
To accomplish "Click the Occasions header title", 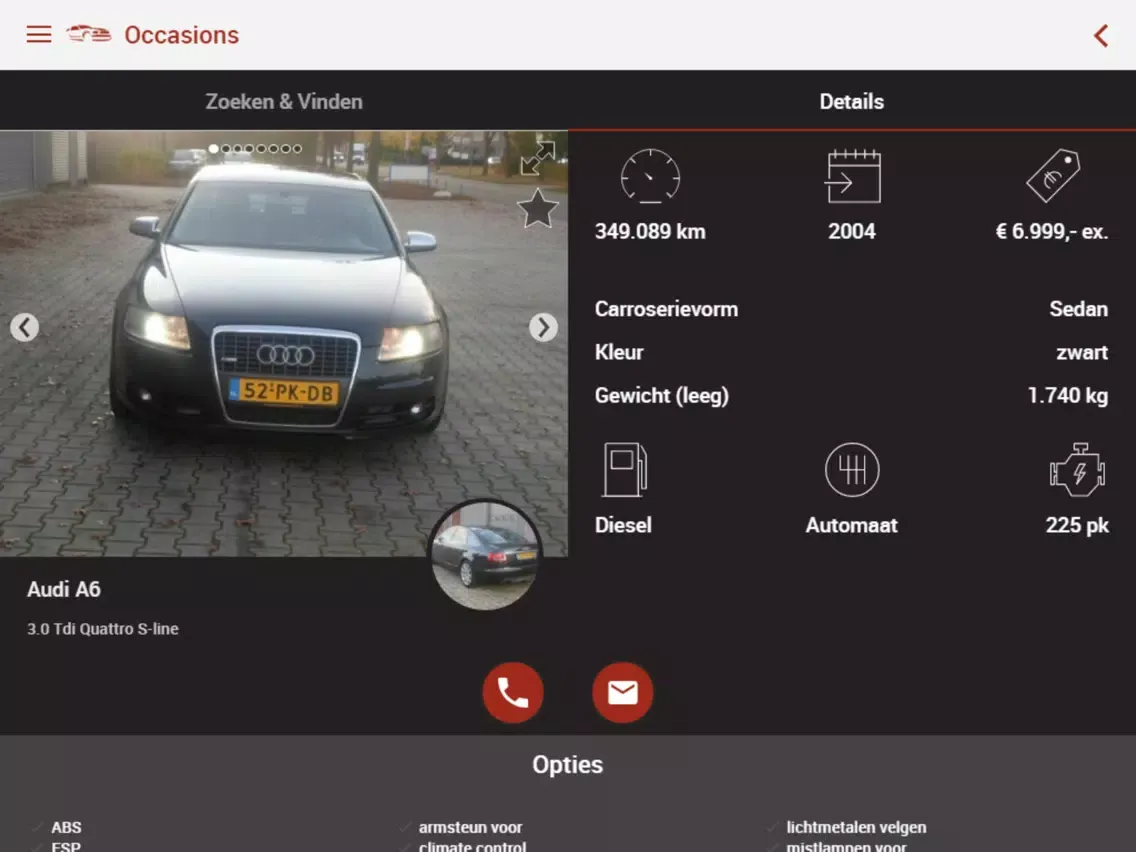I will pyautogui.click(x=182, y=35).
